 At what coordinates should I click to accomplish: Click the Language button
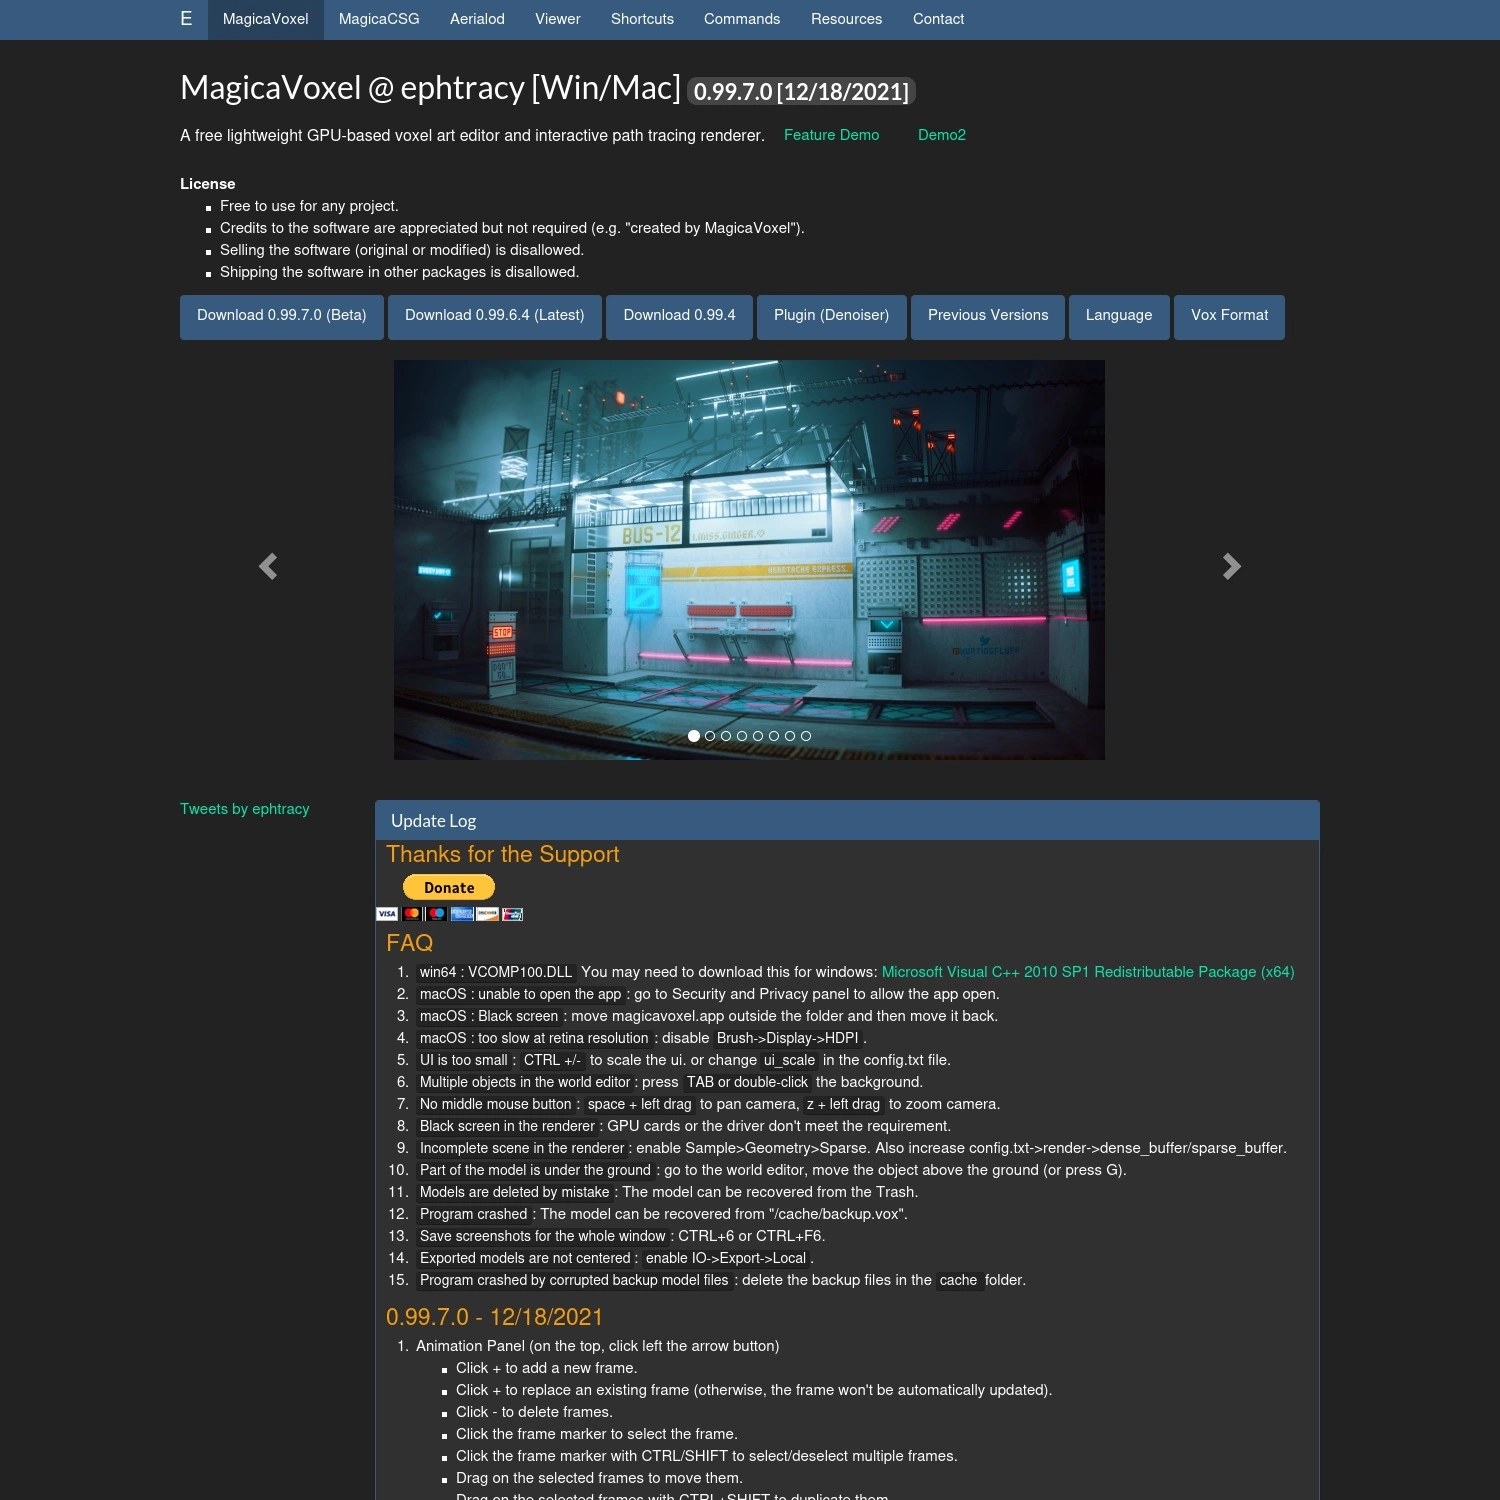(1119, 317)
